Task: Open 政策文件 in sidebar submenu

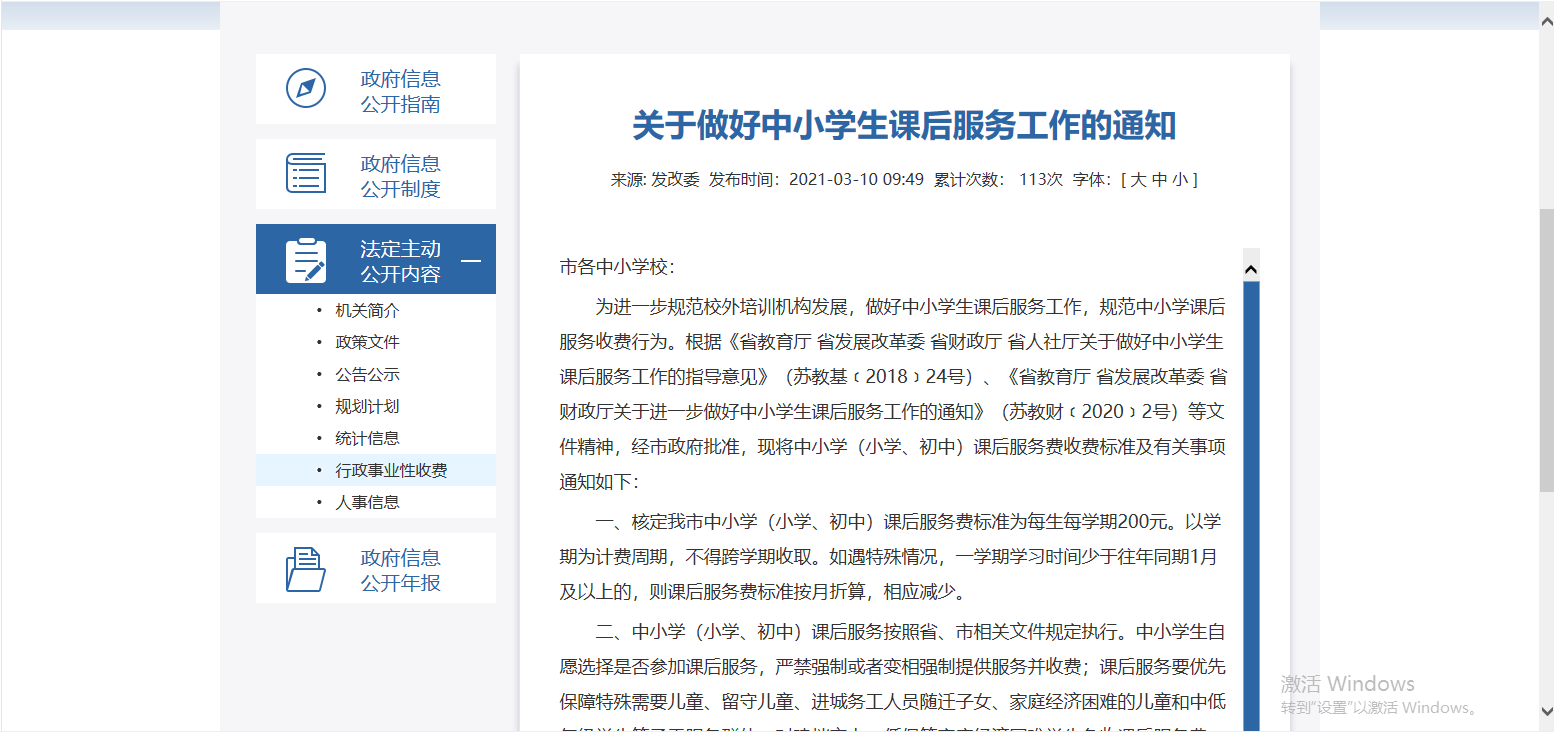Action: [x=367, y=342]
